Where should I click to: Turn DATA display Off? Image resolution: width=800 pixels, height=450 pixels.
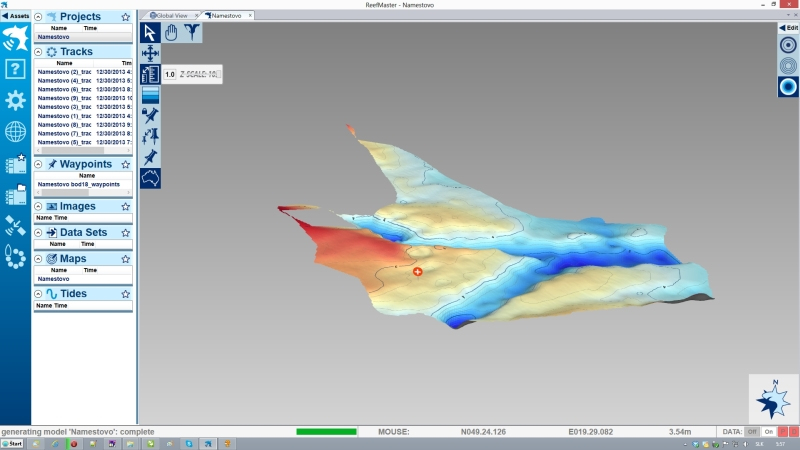pos(753,431)
